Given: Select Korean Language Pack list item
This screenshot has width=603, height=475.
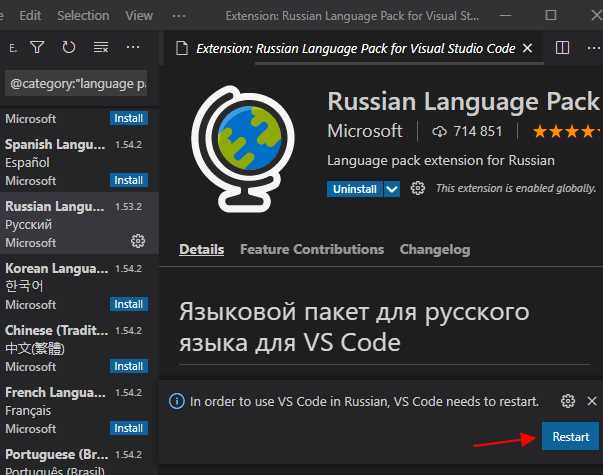Looking at the screenshot, I should click(79, 286).
